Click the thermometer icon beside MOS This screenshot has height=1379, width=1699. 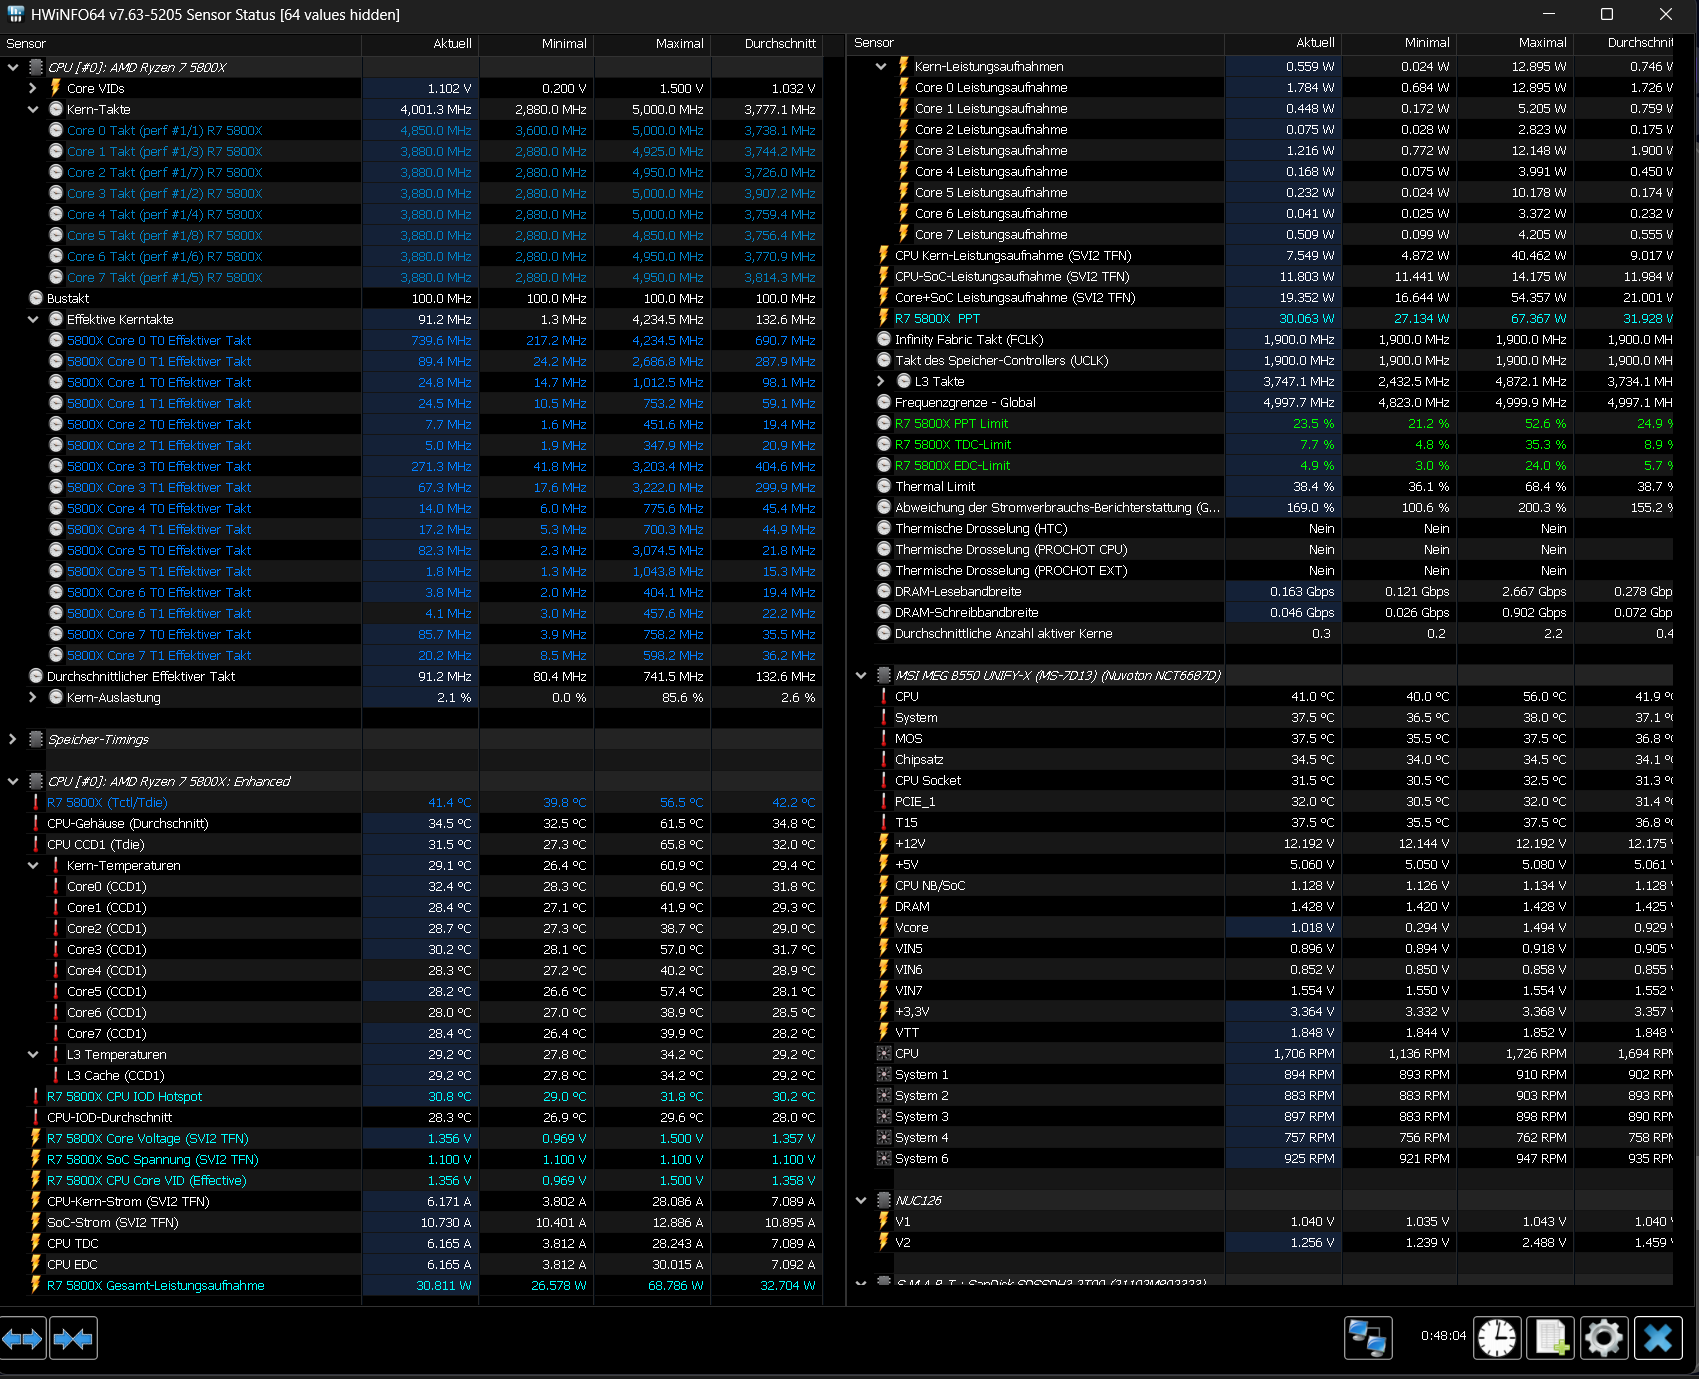click(x=884, y=738)
